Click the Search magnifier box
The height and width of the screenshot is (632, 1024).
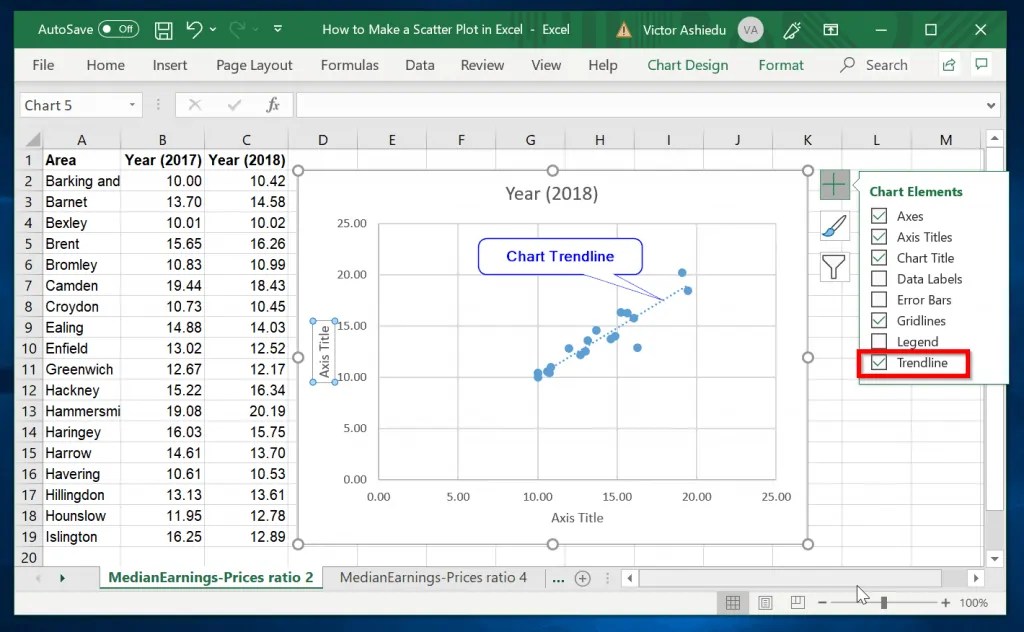(x=874, y=65)
